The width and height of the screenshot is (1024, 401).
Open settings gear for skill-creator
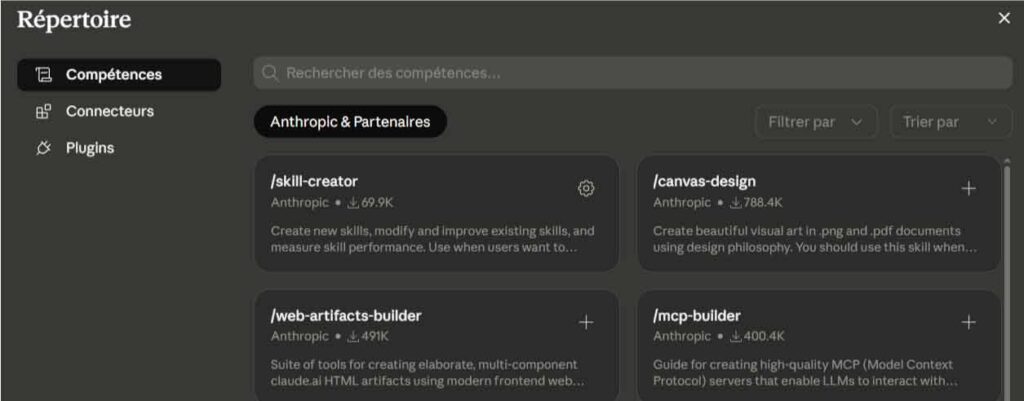586,189
